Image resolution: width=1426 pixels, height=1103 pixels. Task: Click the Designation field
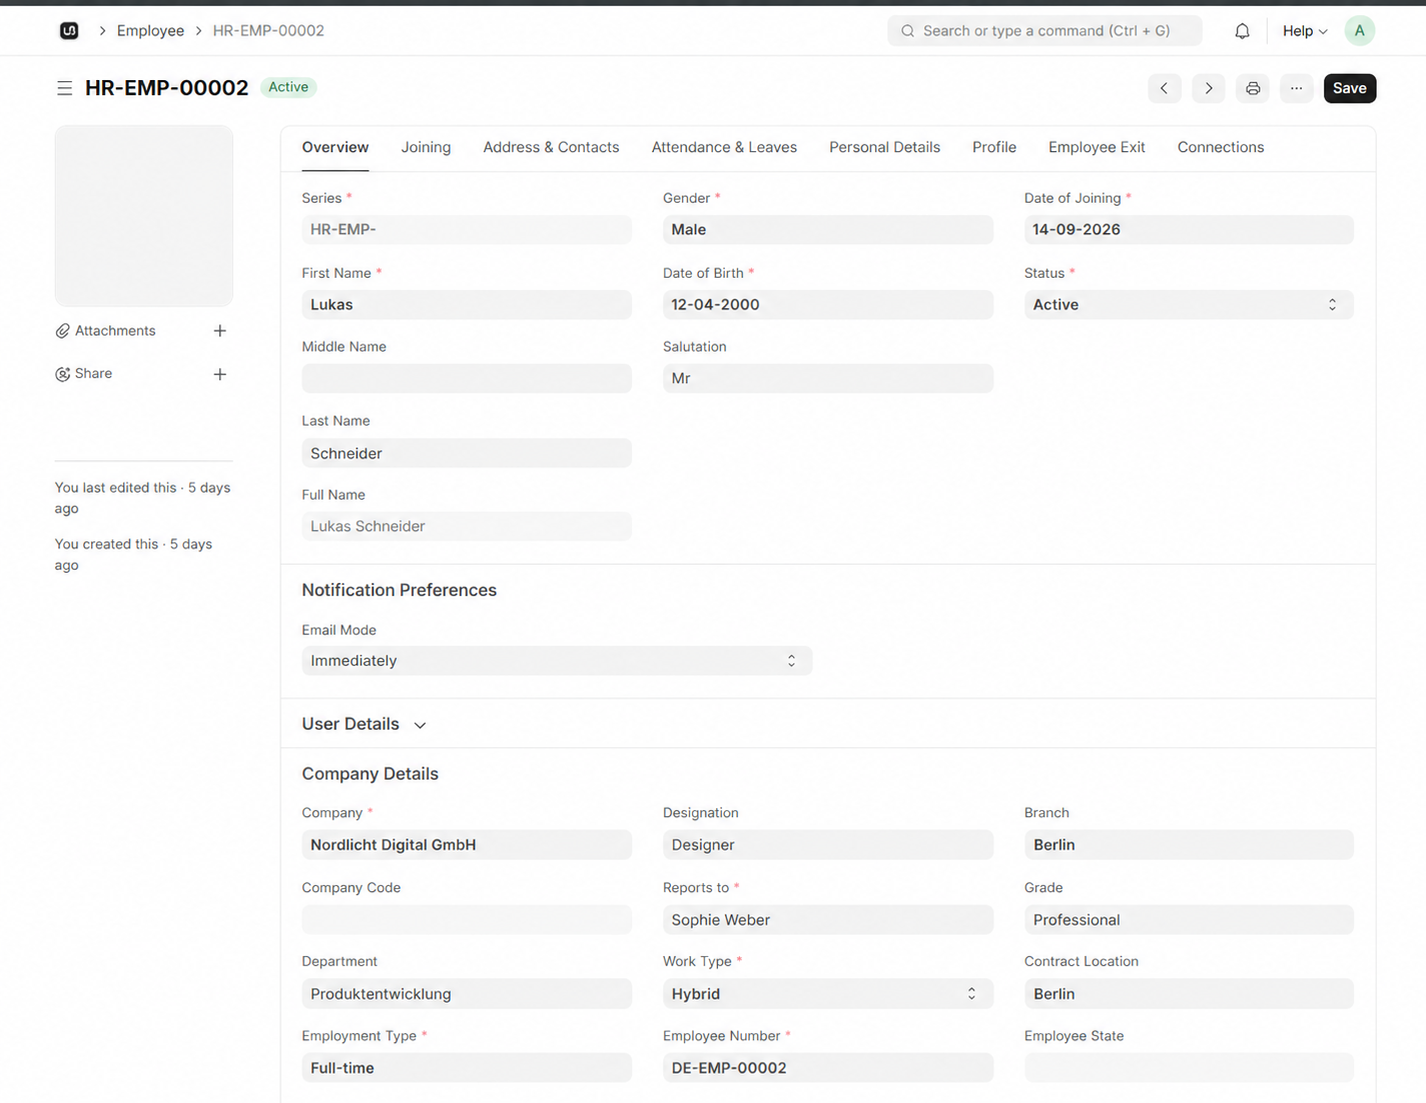(x=827, y=845)
